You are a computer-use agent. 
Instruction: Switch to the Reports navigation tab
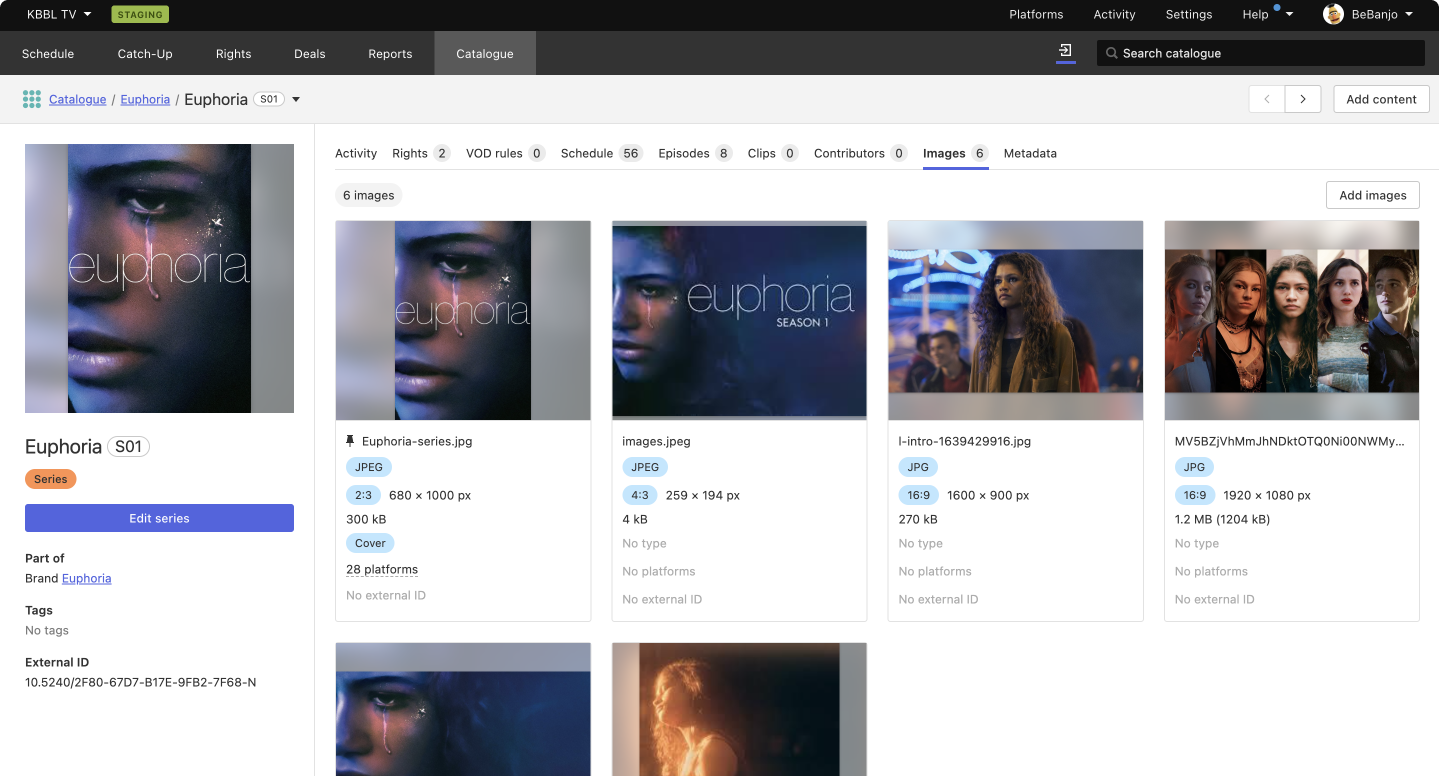390,53
